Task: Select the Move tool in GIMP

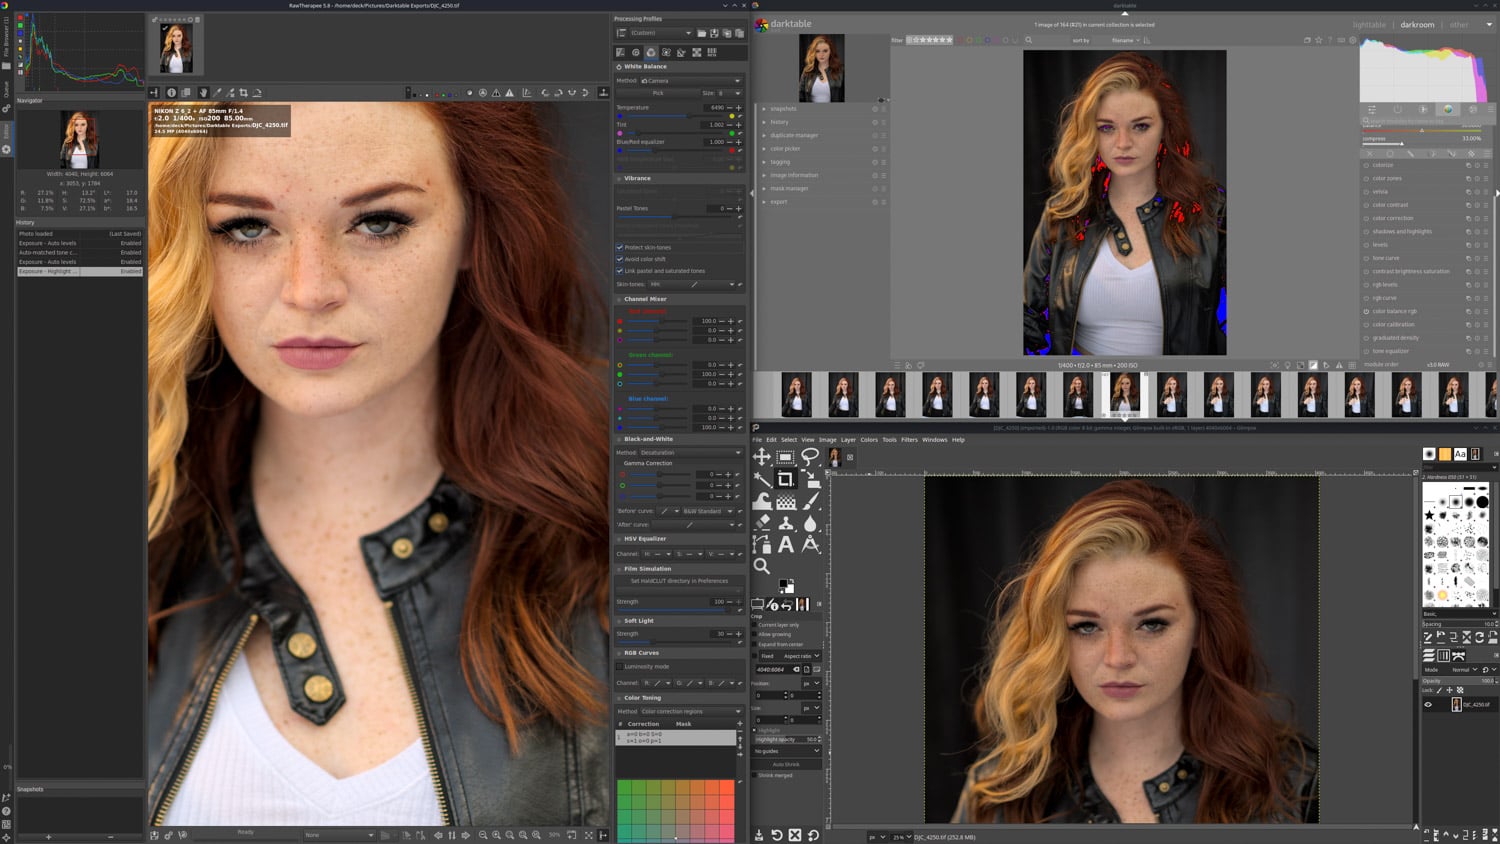Action: 761,455
